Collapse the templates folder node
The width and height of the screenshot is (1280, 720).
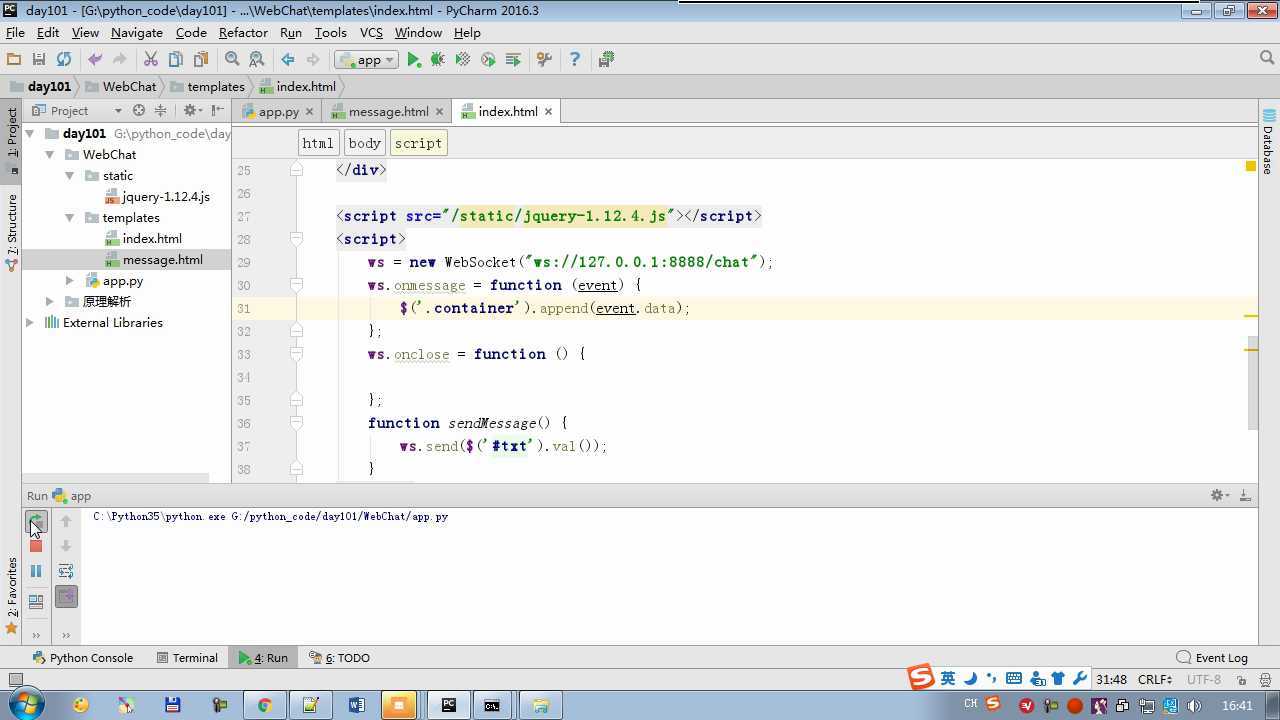[70, 218]
